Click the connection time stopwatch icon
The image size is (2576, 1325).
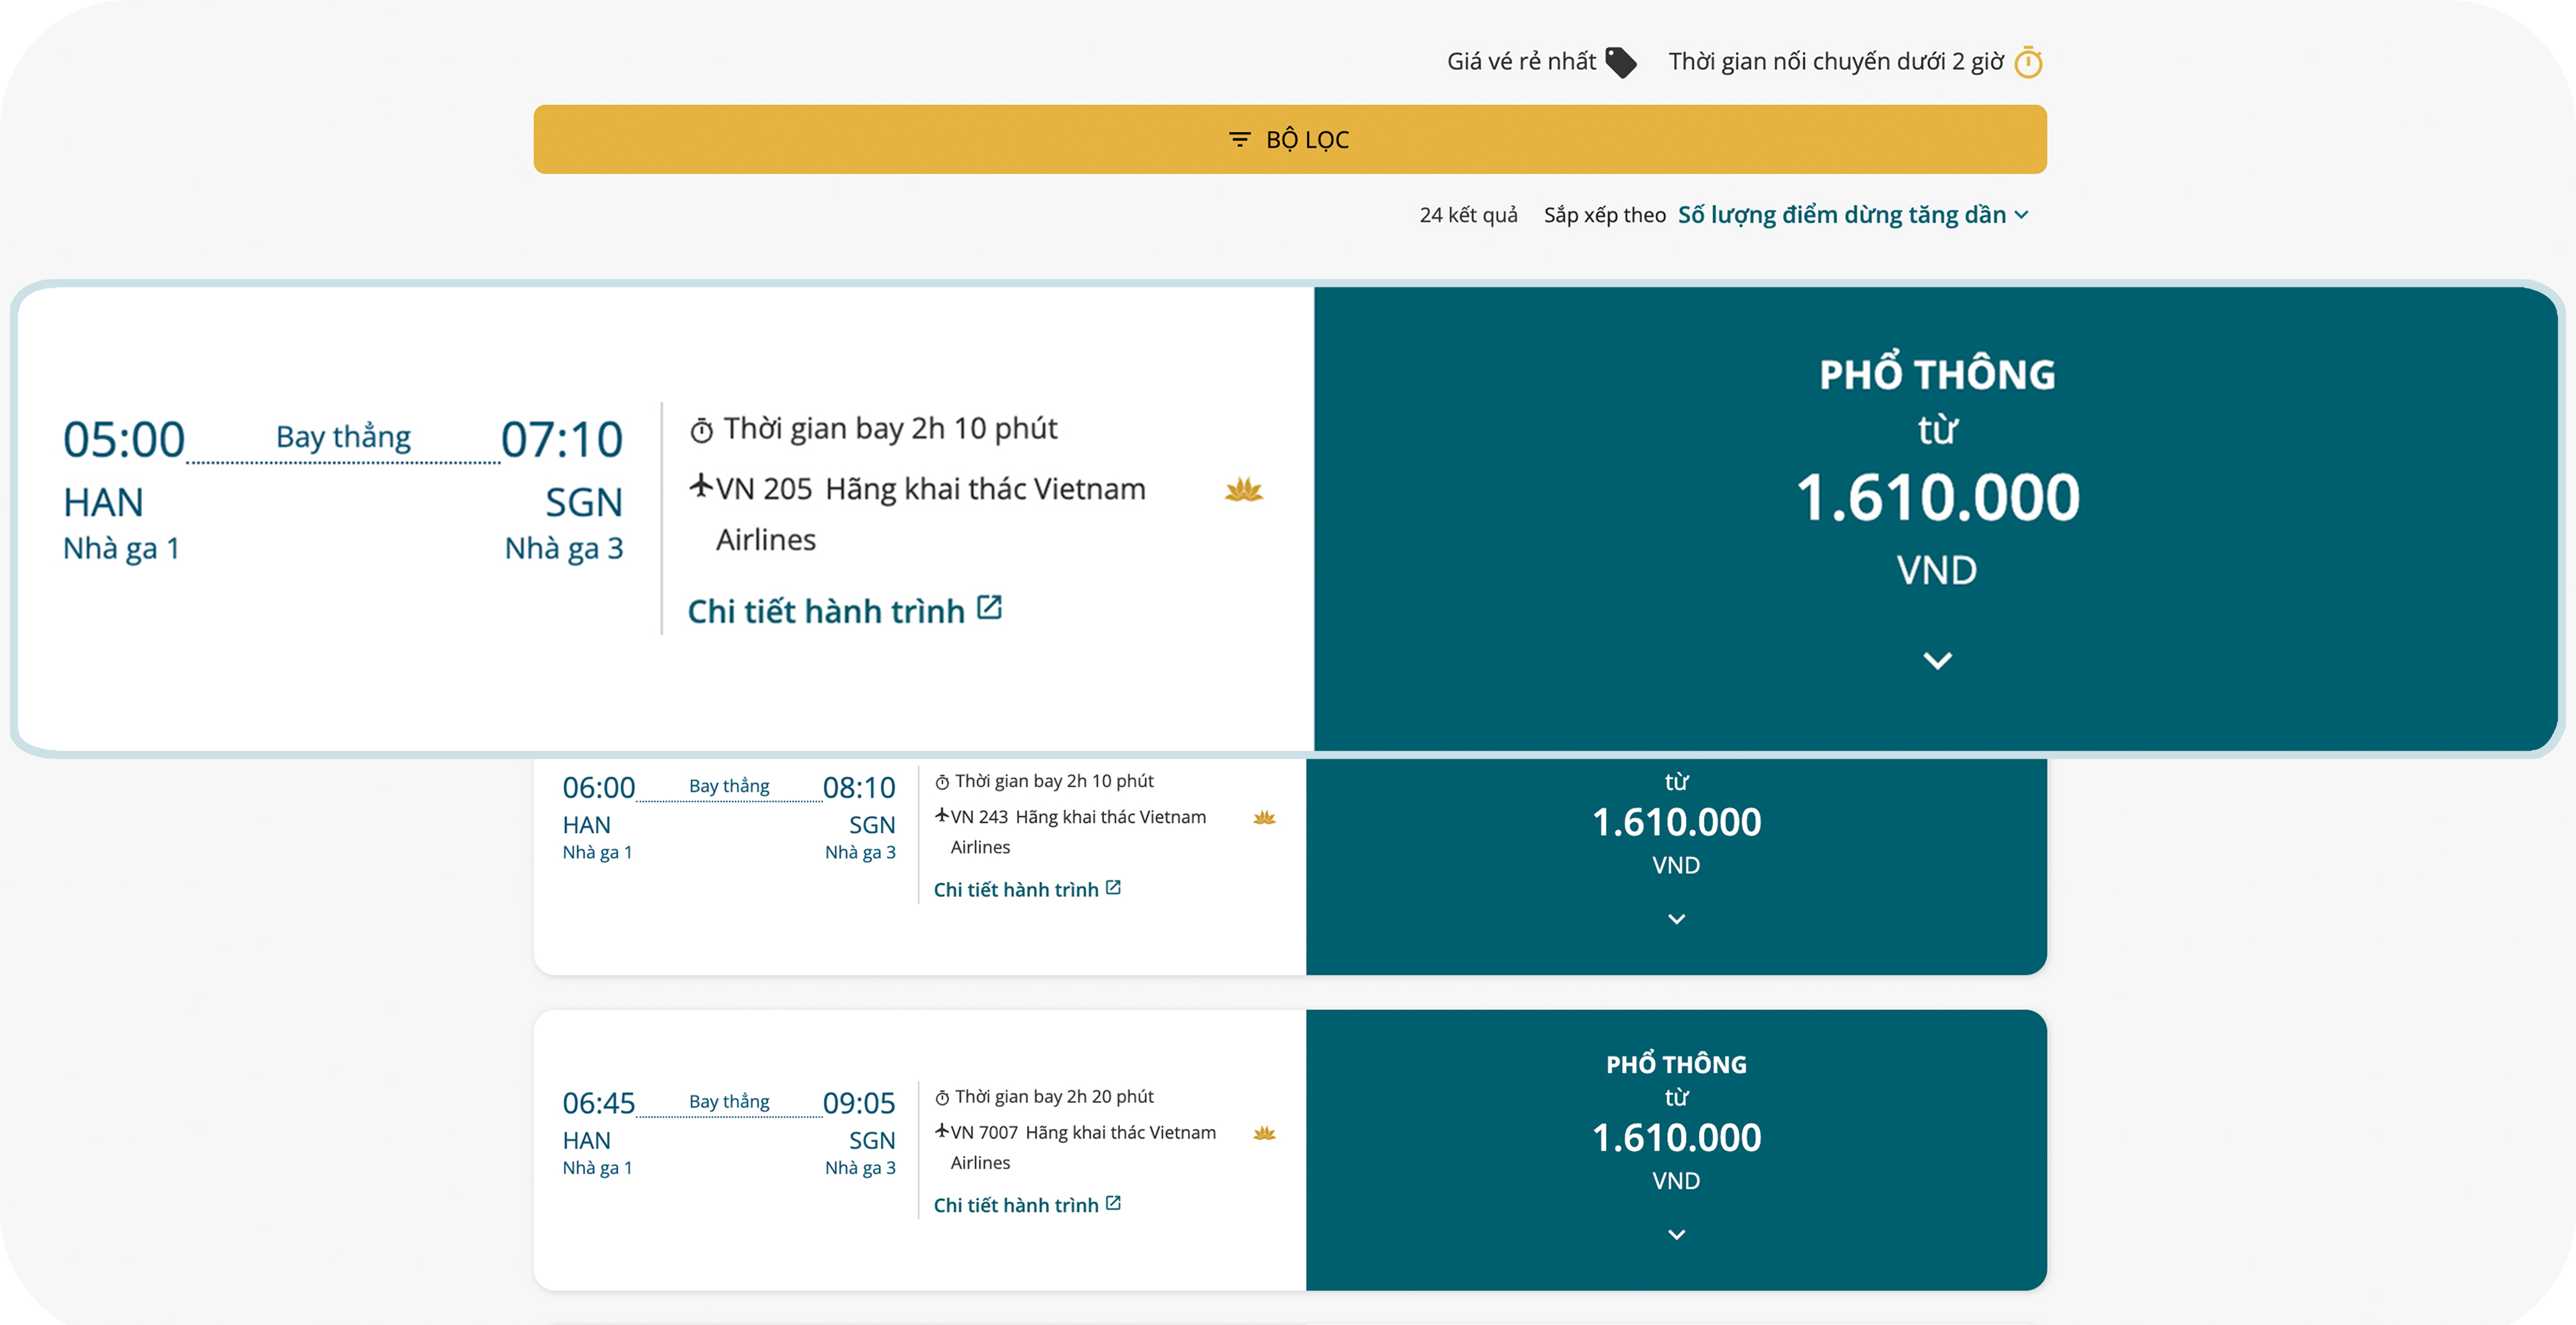pyautogui.click(x=2028, y=62)
